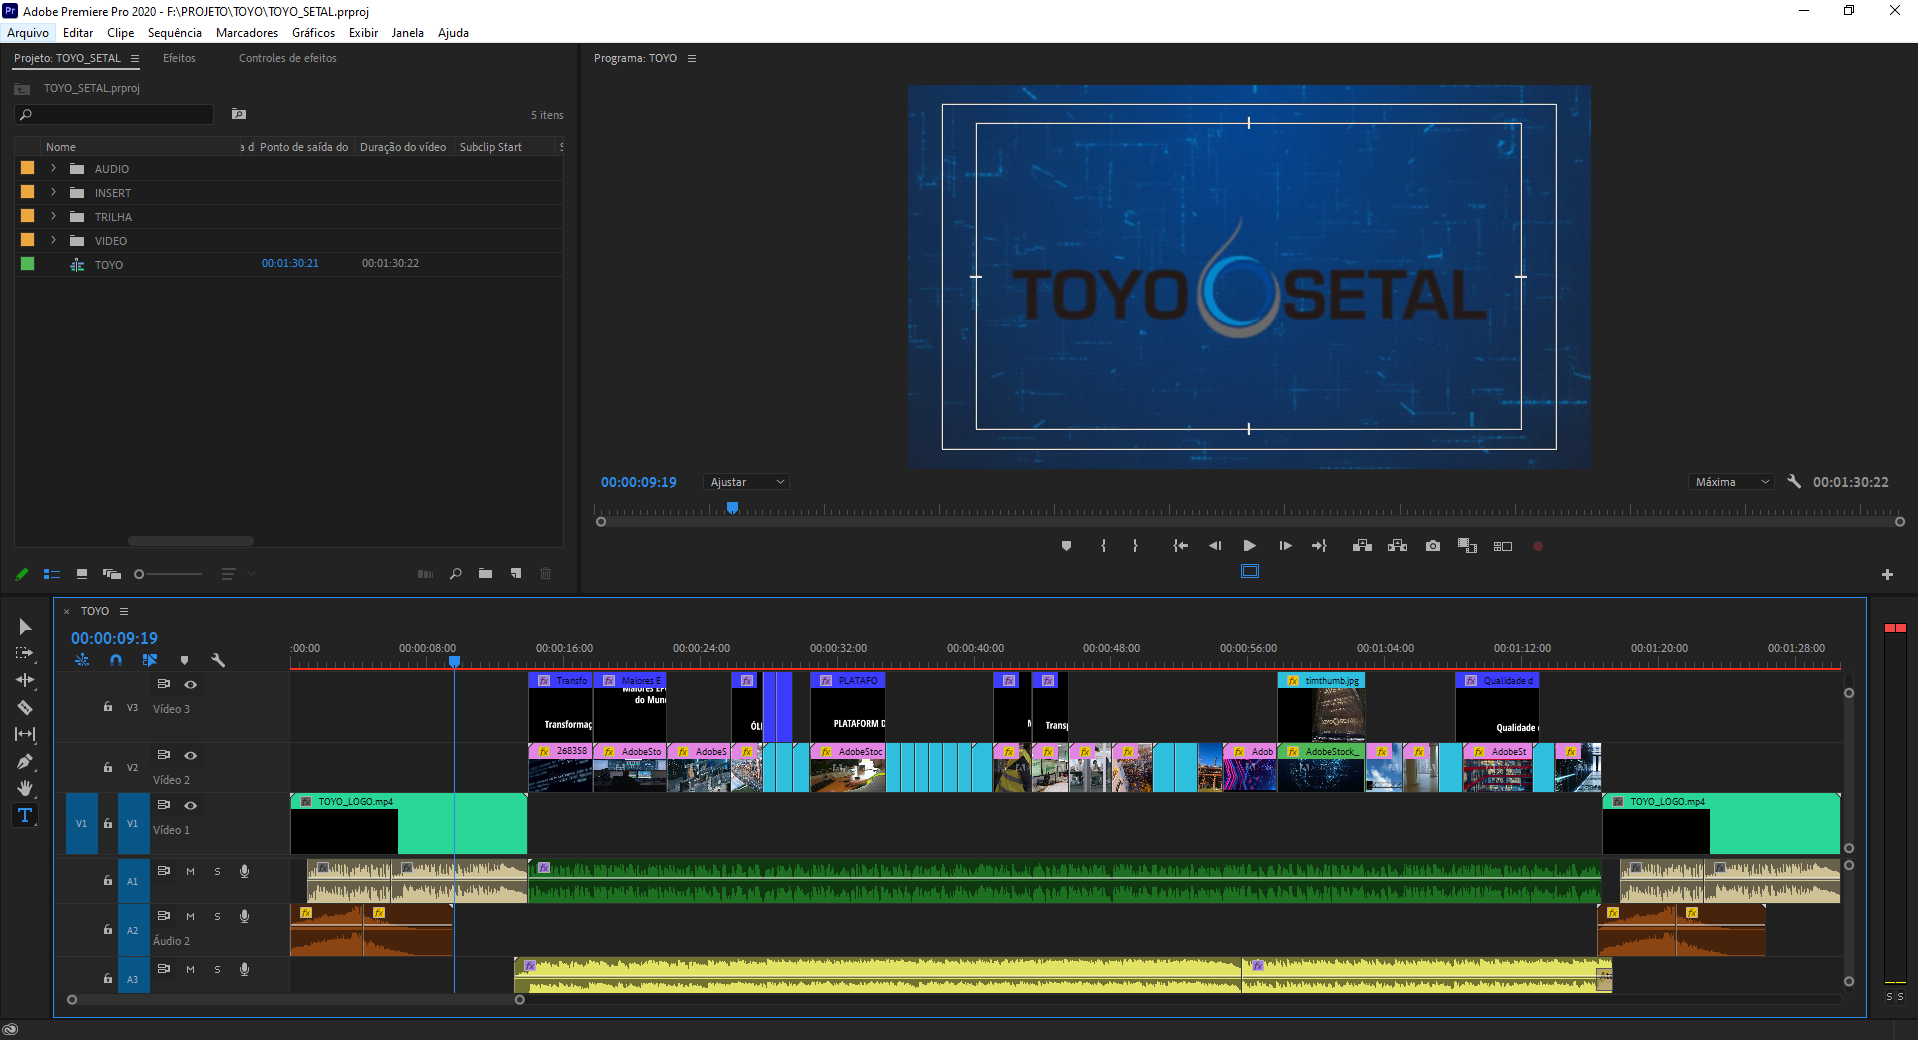Click Find magnifier in project panel footer
The image size is (1918, 1040).
[x=456, y=574]
